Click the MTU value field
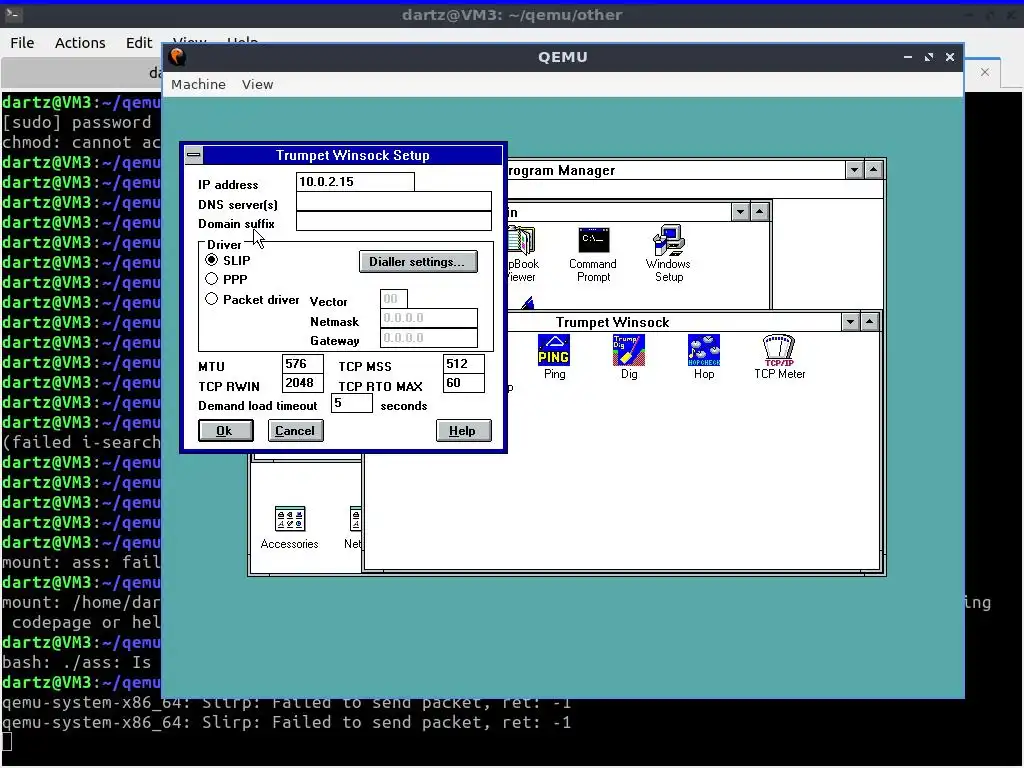Screen dimensions: 1024x768 coord(302,364)
